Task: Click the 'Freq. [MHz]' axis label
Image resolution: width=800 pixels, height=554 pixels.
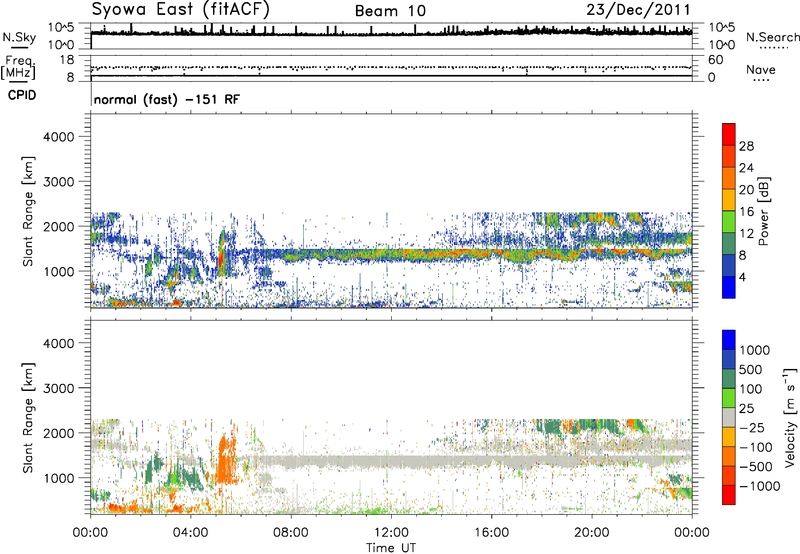Action: [19, 67]
